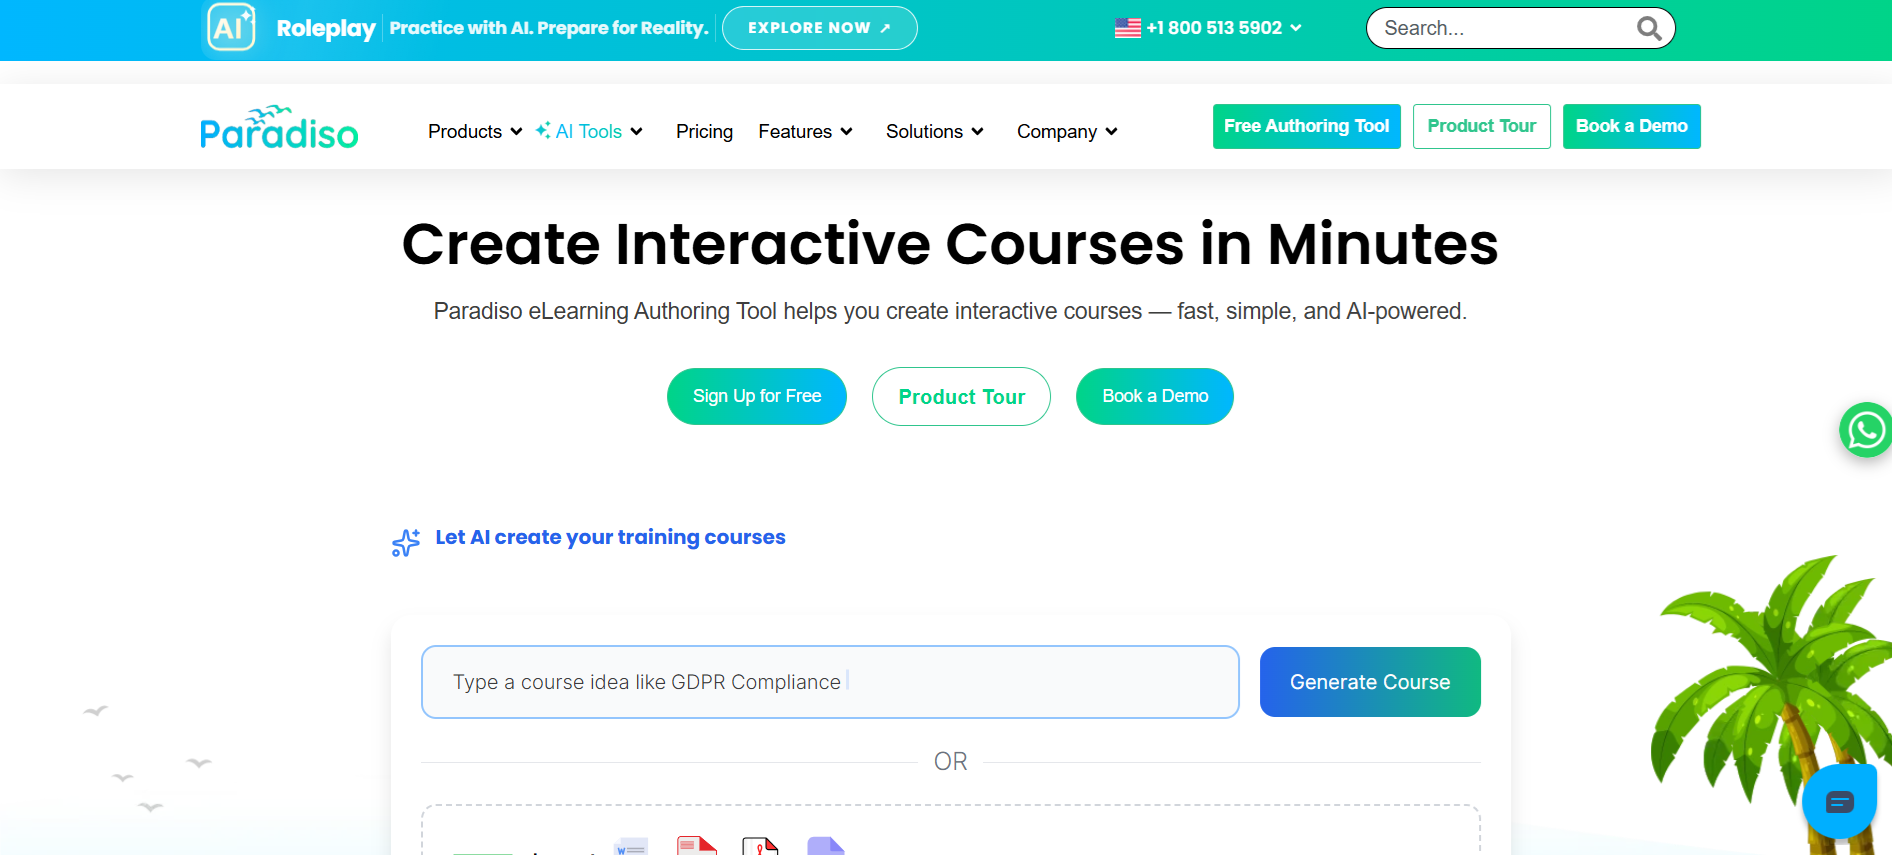This screenshot has height=855, width=1892.
Task: Expand the phone number dropdown
Action: click(1296, 28)
